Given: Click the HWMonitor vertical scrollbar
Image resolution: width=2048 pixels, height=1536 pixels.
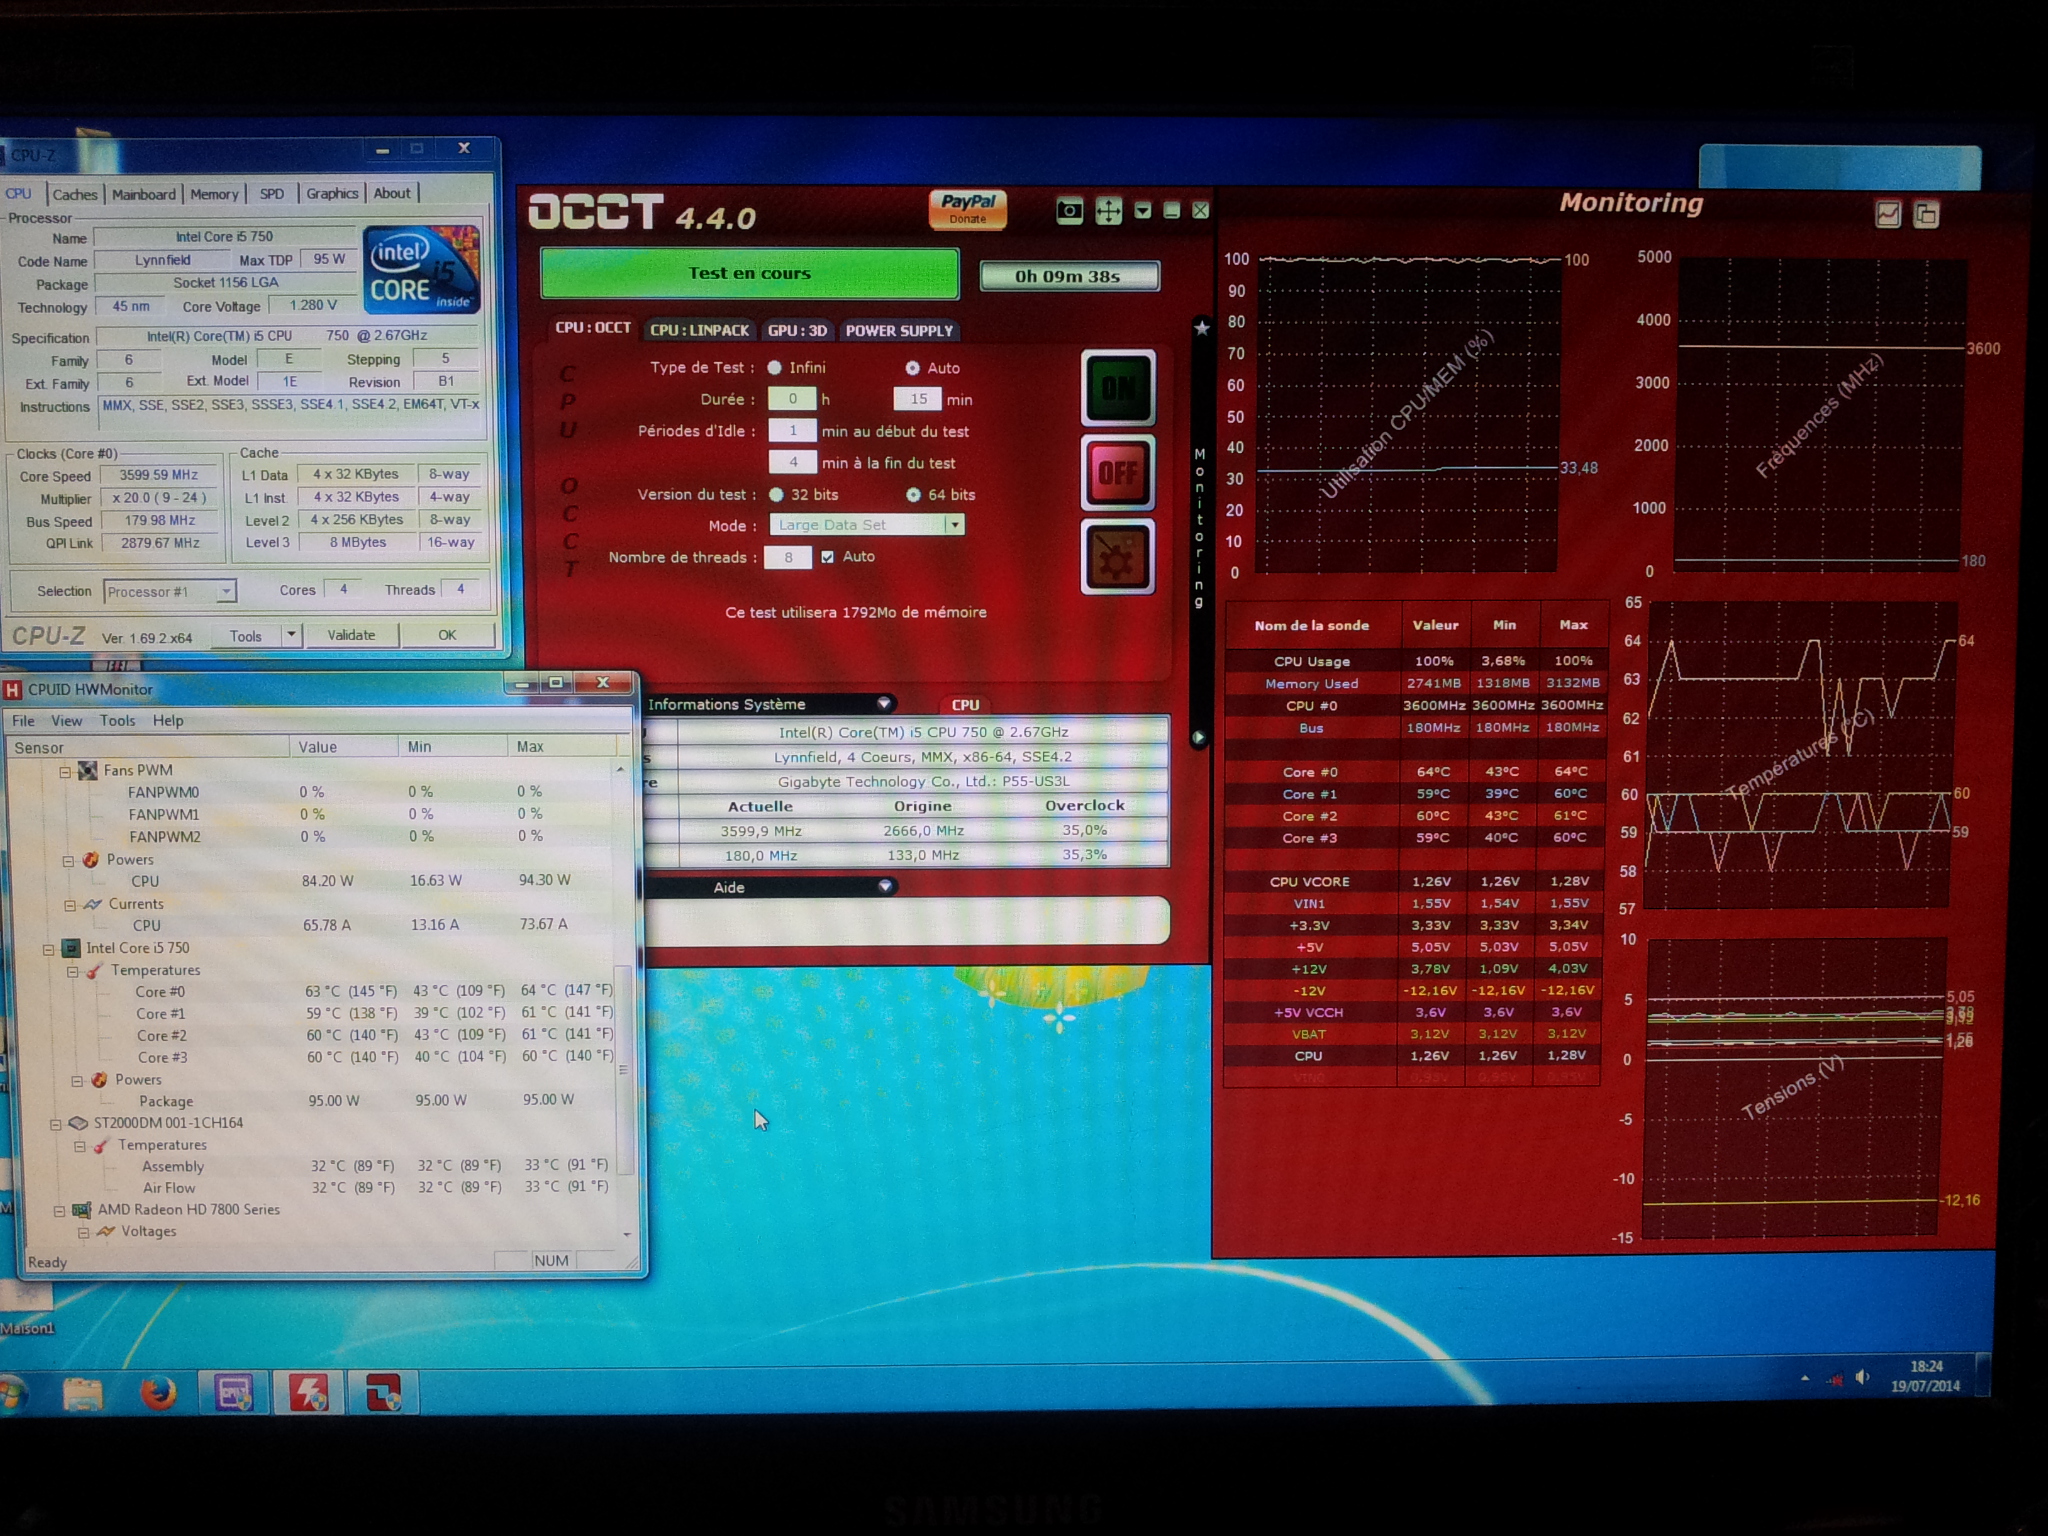Looking at the screenshot, I should (623, 1070).
